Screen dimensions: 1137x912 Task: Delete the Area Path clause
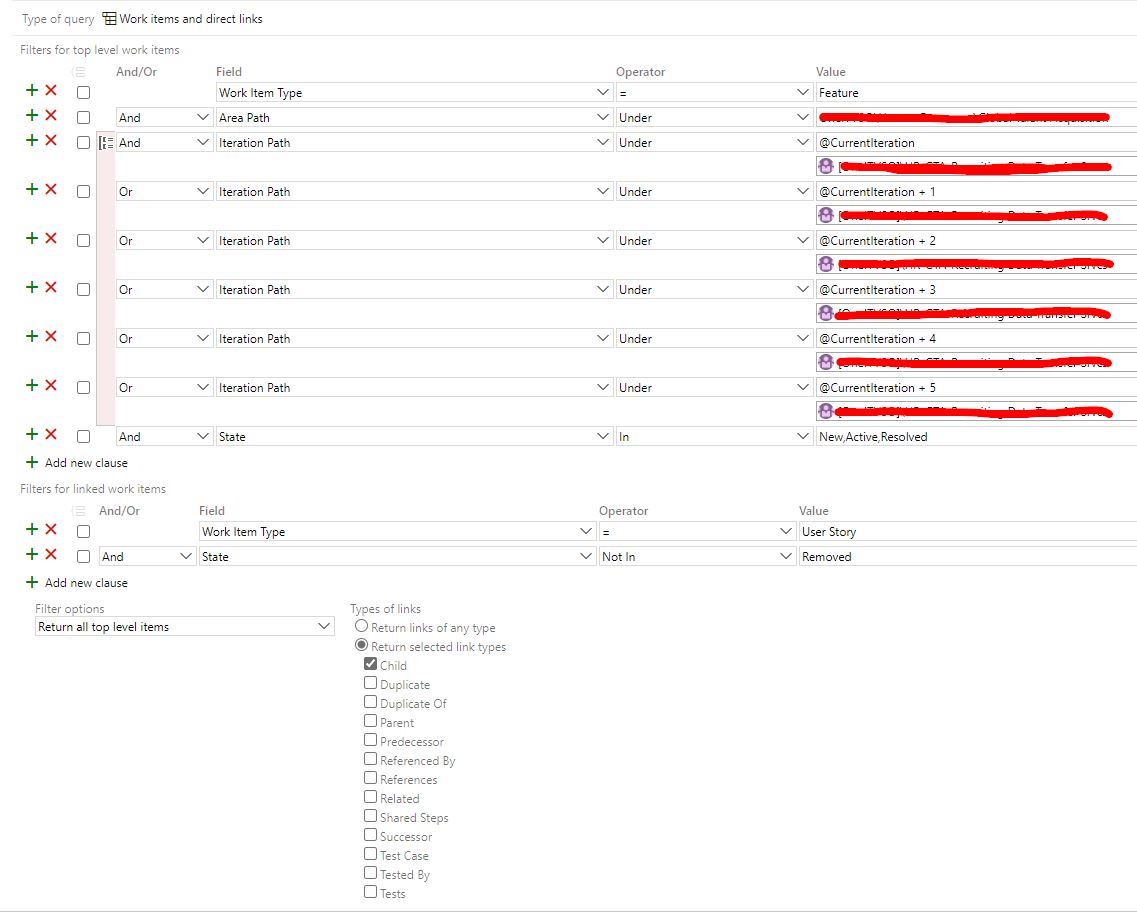click(51, 115)
